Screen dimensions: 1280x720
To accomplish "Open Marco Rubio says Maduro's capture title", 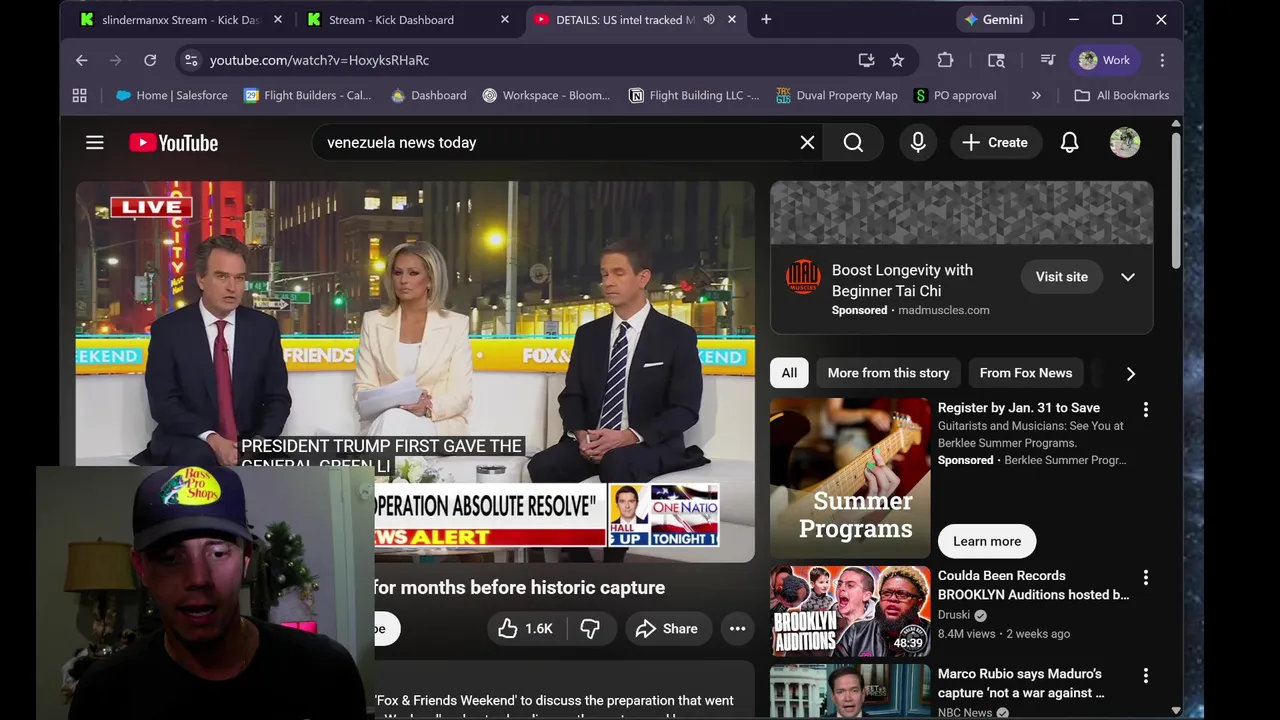I will [1020, 683].
